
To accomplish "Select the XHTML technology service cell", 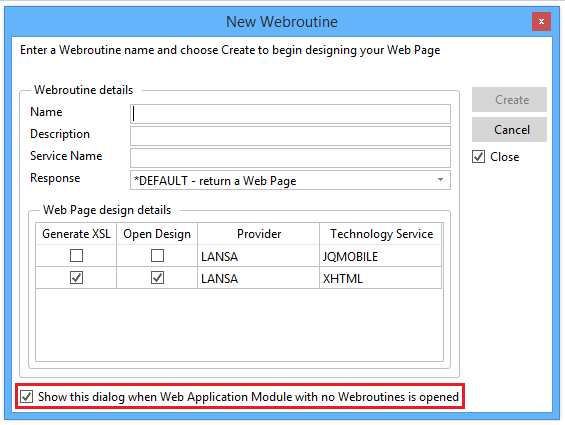I will [x=381, y=278].
